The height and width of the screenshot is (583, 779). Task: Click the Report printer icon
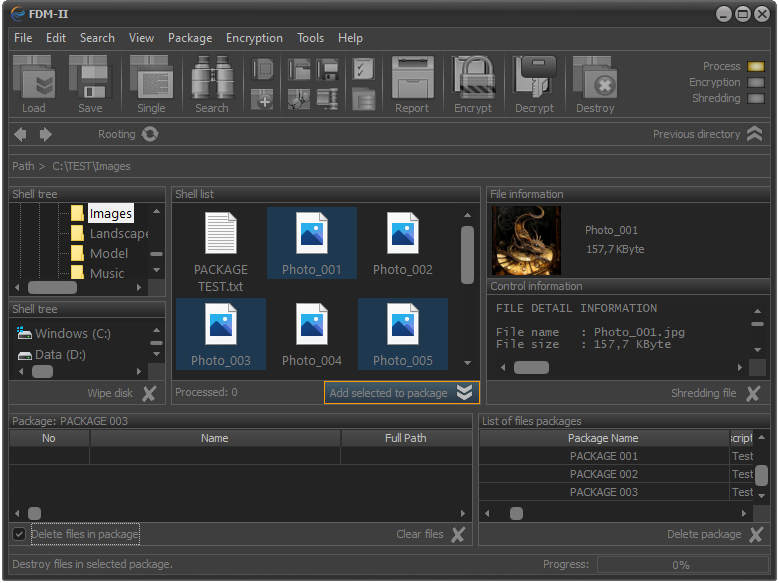point(412,77)
